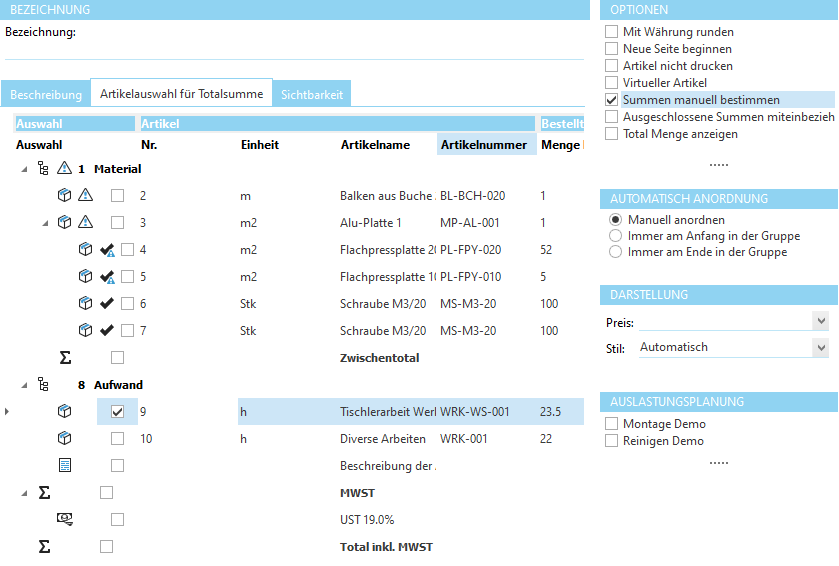Click the cube icon in row 2
This screenshot has height=566, width=839.
(65, 196)
